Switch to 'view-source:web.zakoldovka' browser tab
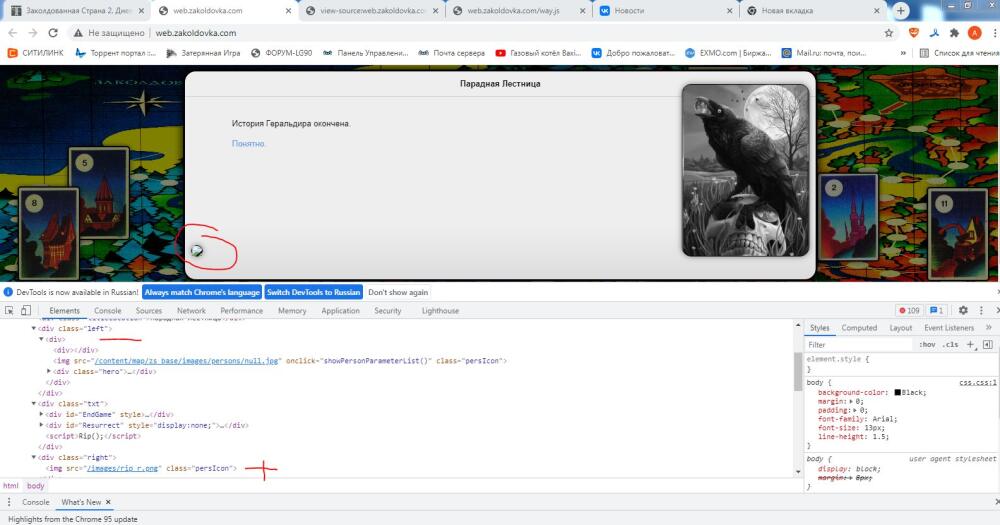Viewport: 1000px width, 525px height. pyautogui.click(x=372, y=11)
